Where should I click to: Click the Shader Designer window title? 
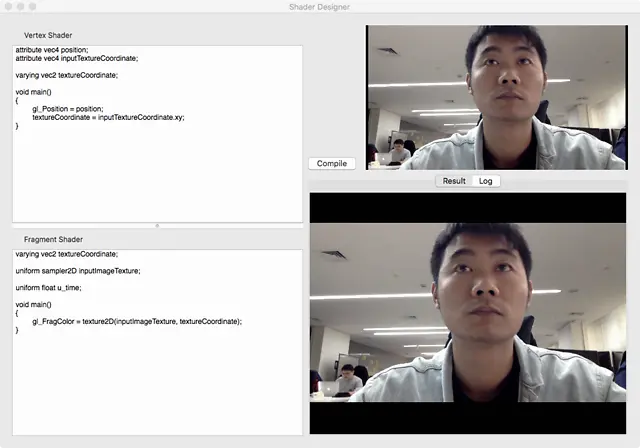(320, 7)
